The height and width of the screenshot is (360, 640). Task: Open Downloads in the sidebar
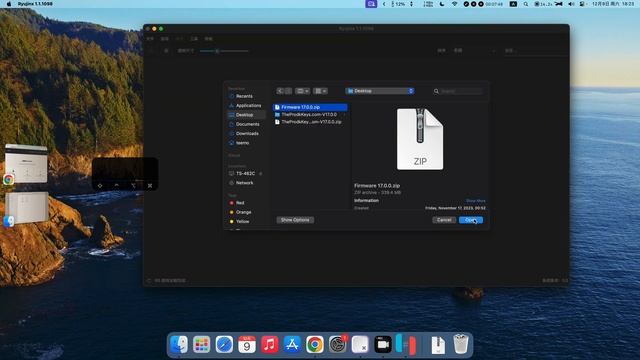247,134
